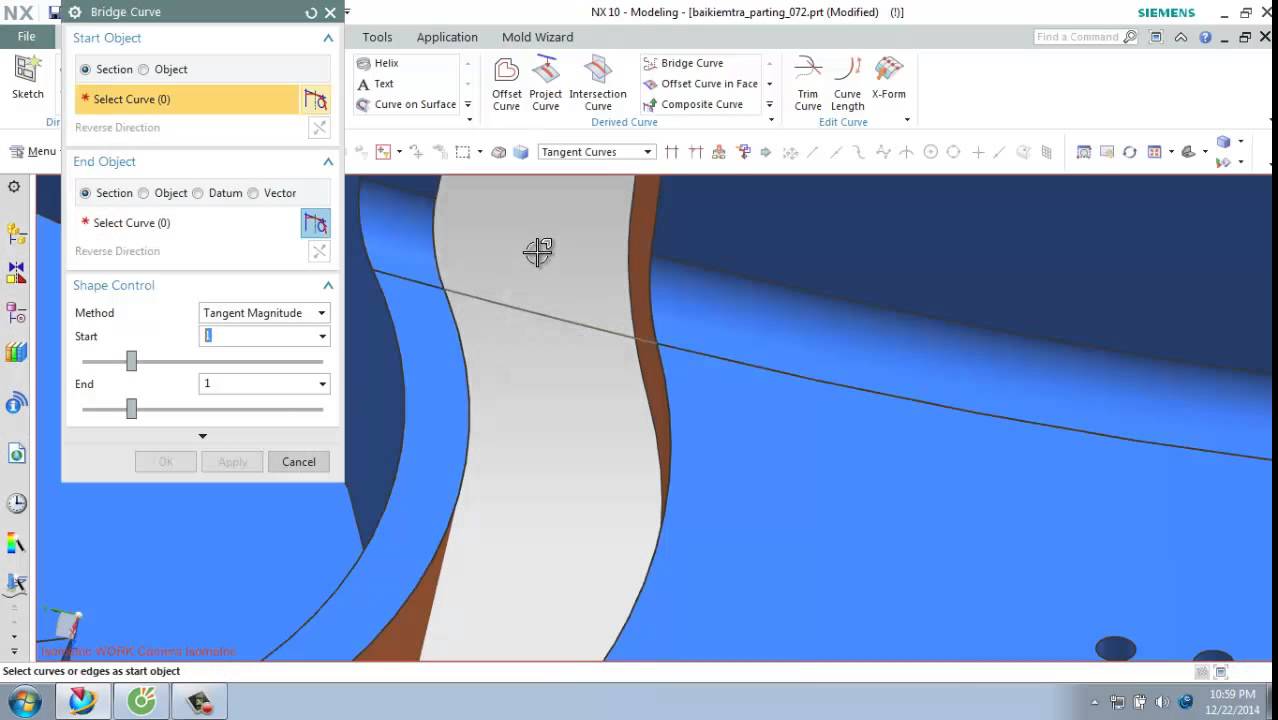Switch to the Tools tab
The image size is (1278, 720).
click(x=377, y=37)
